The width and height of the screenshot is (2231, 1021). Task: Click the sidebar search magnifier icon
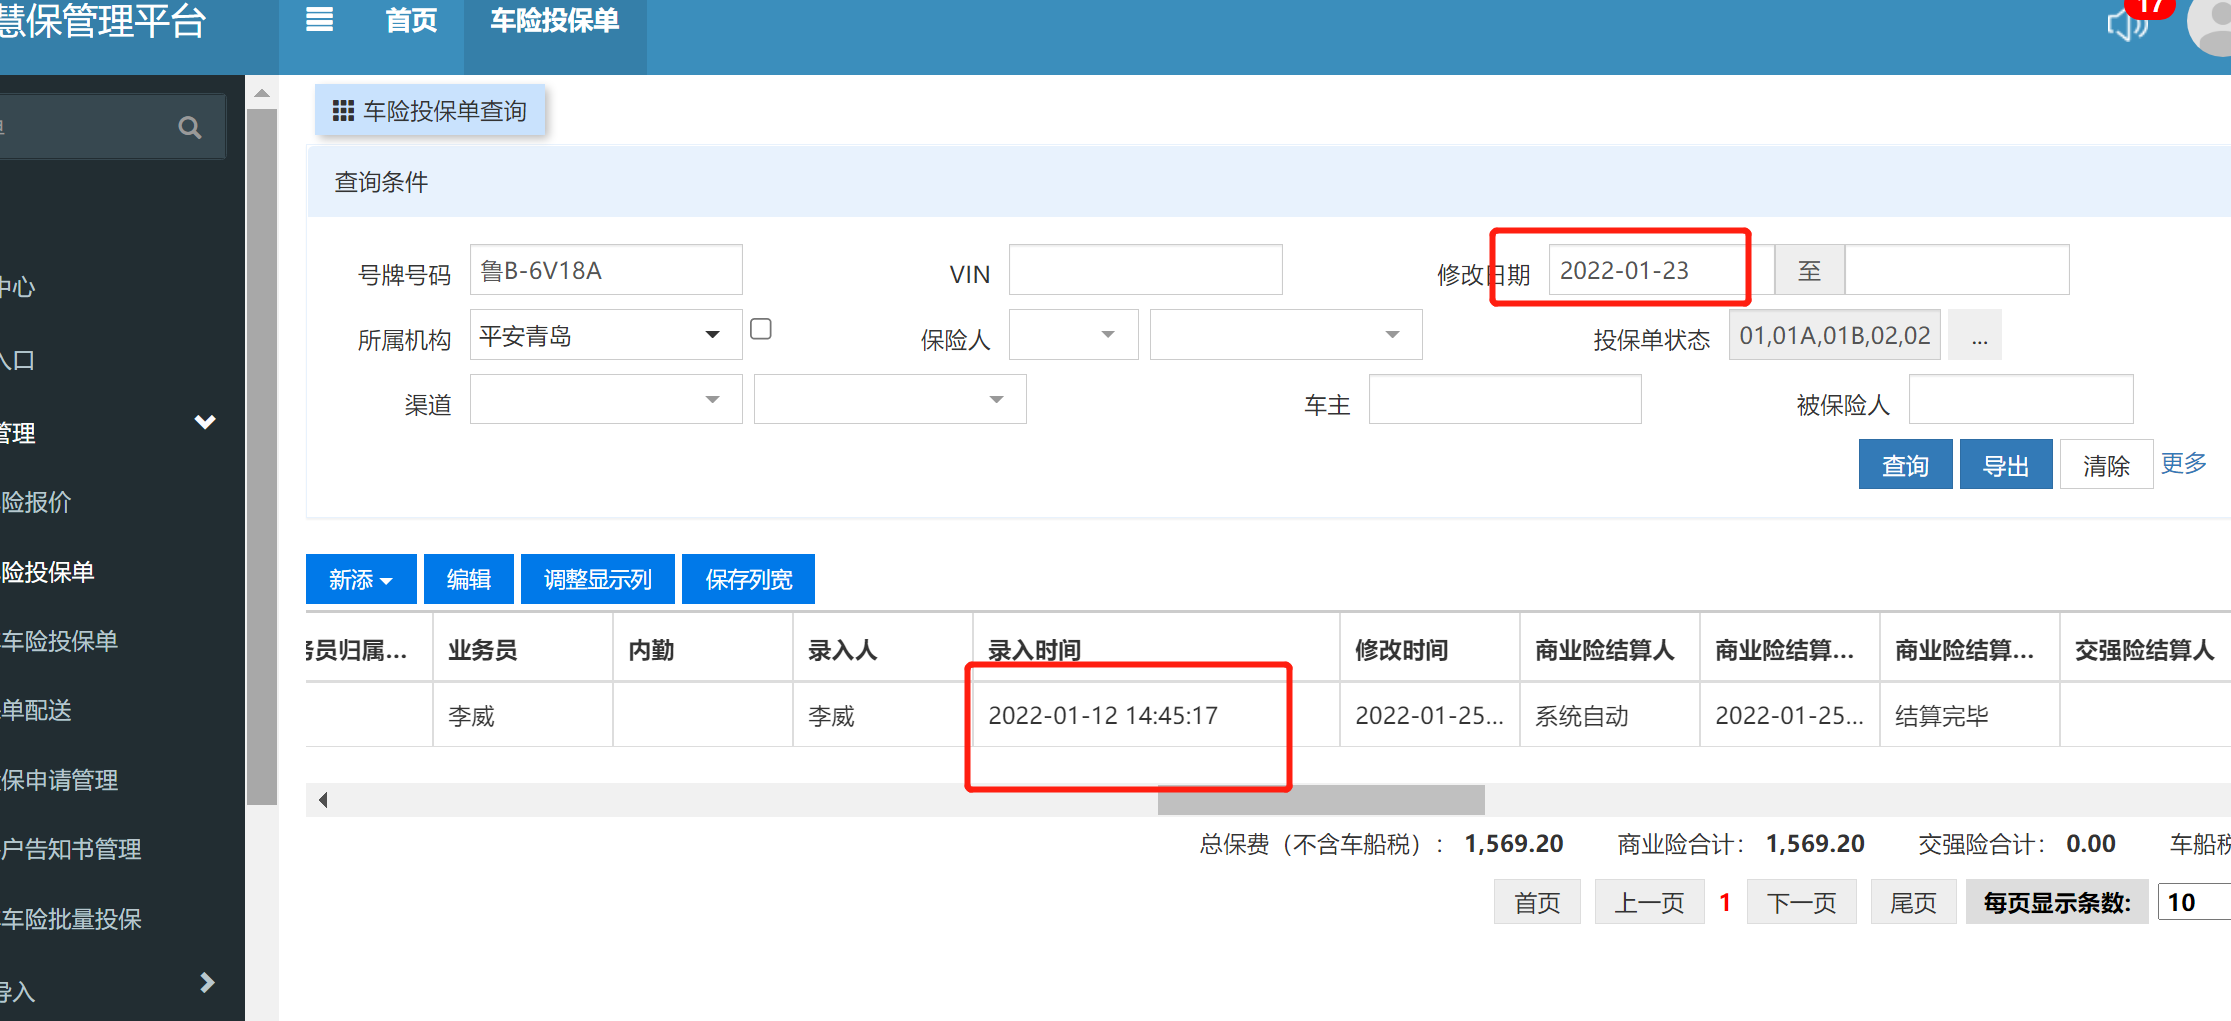[x=189, y=127]
